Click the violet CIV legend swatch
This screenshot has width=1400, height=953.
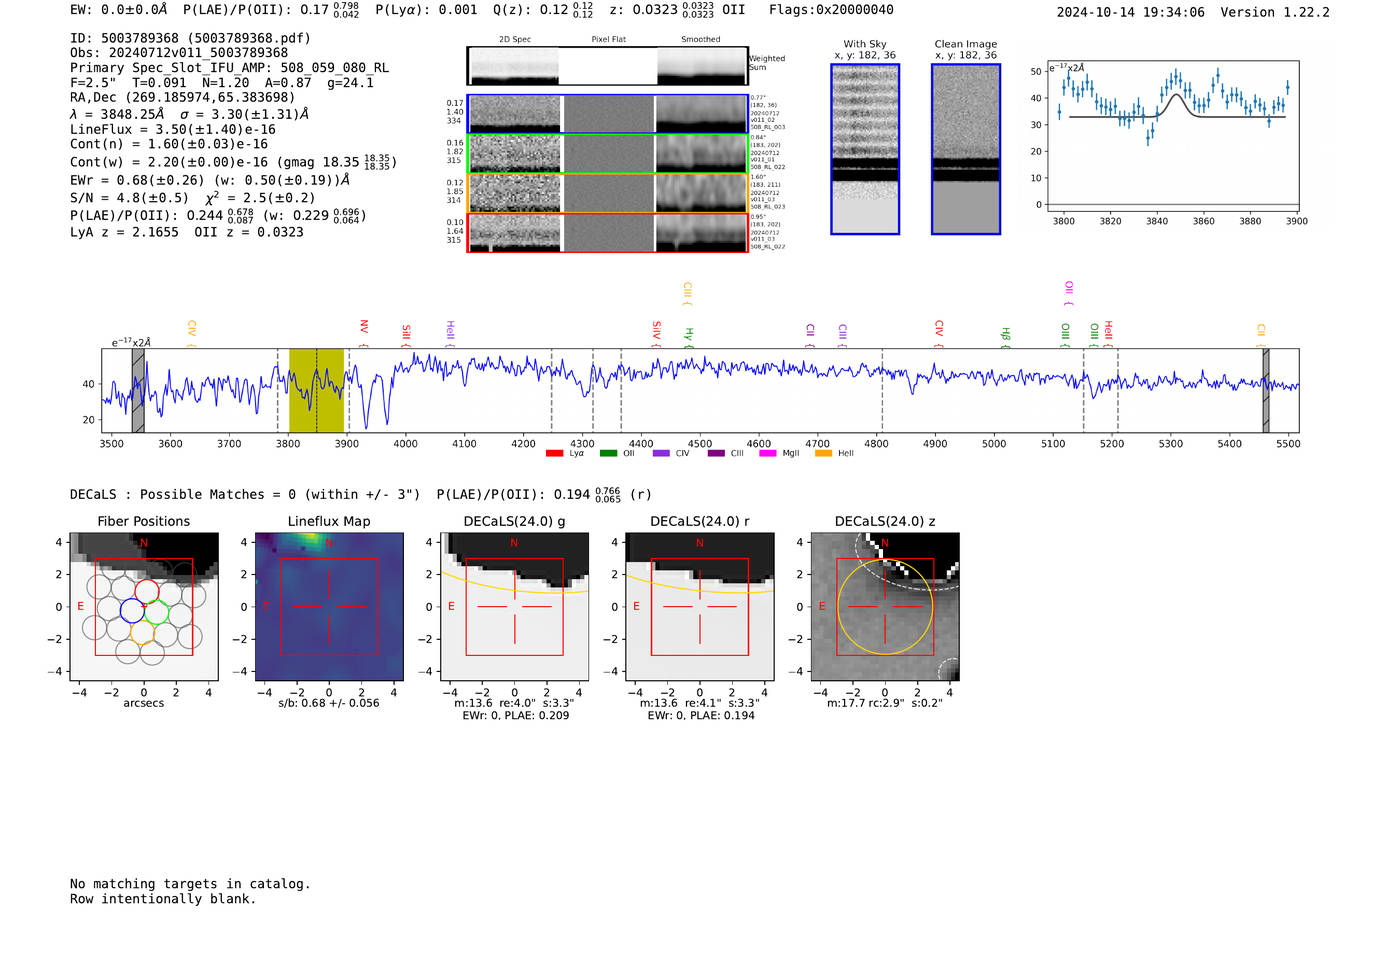tap(661, 453)
